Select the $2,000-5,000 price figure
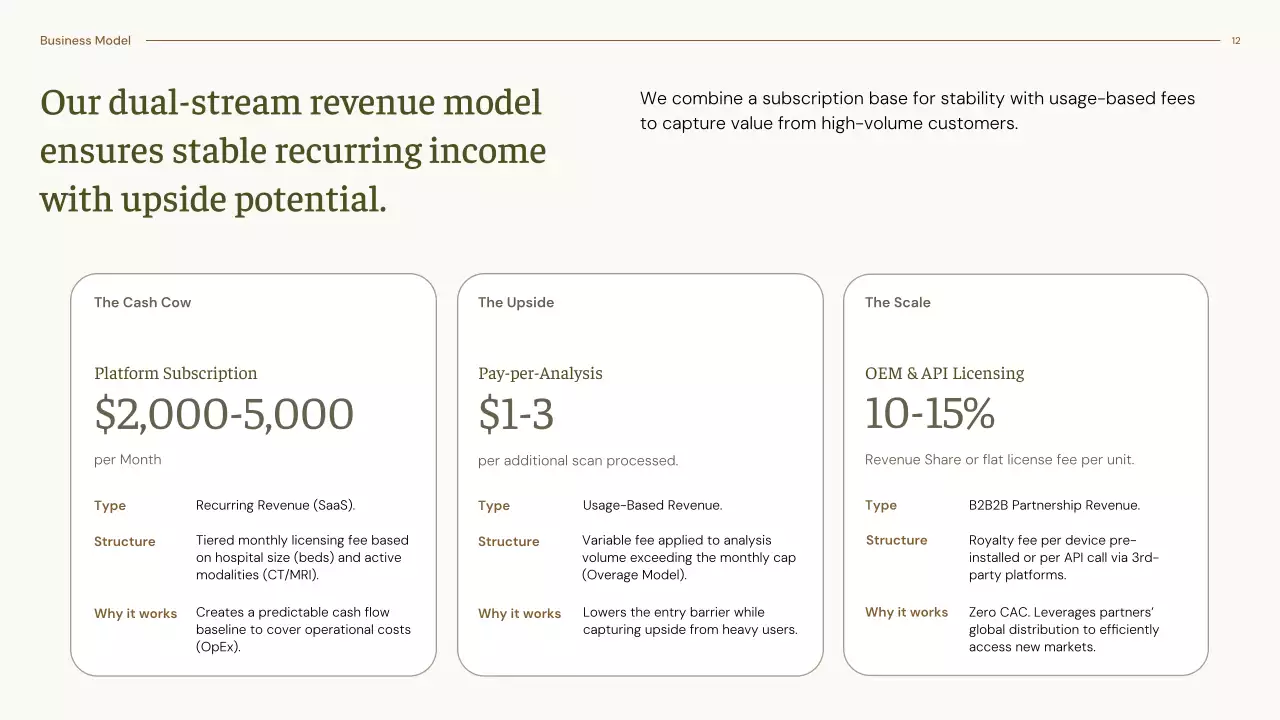 tap(224, 415)
